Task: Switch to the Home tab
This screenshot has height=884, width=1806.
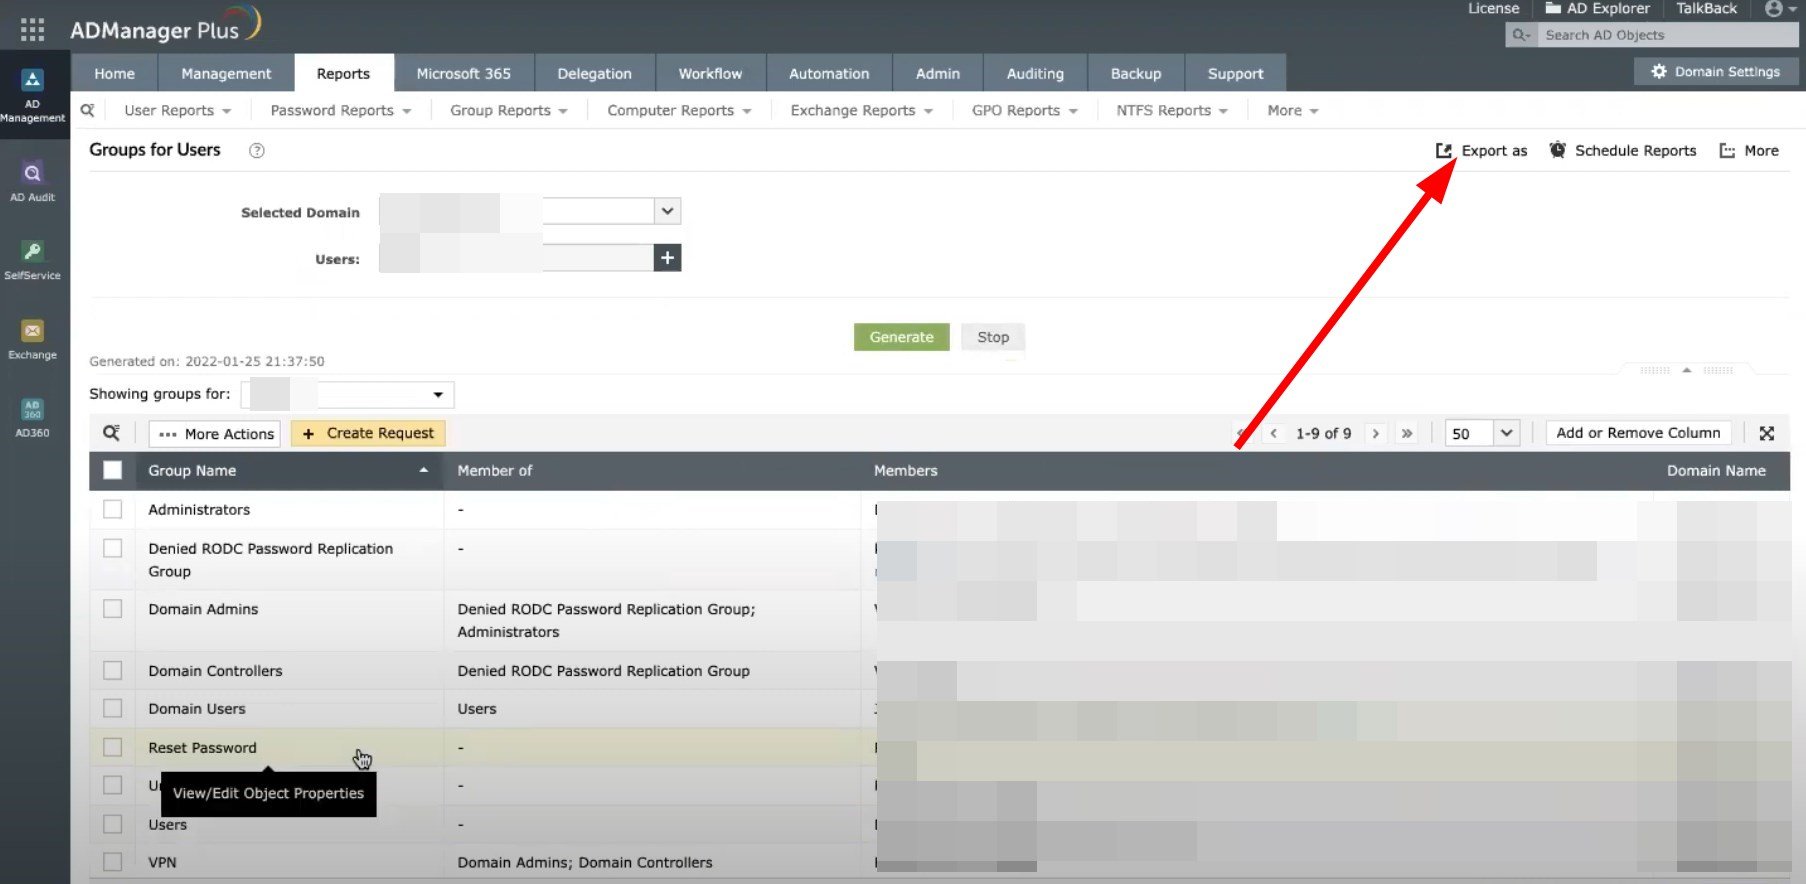Action: pos(114,73)
